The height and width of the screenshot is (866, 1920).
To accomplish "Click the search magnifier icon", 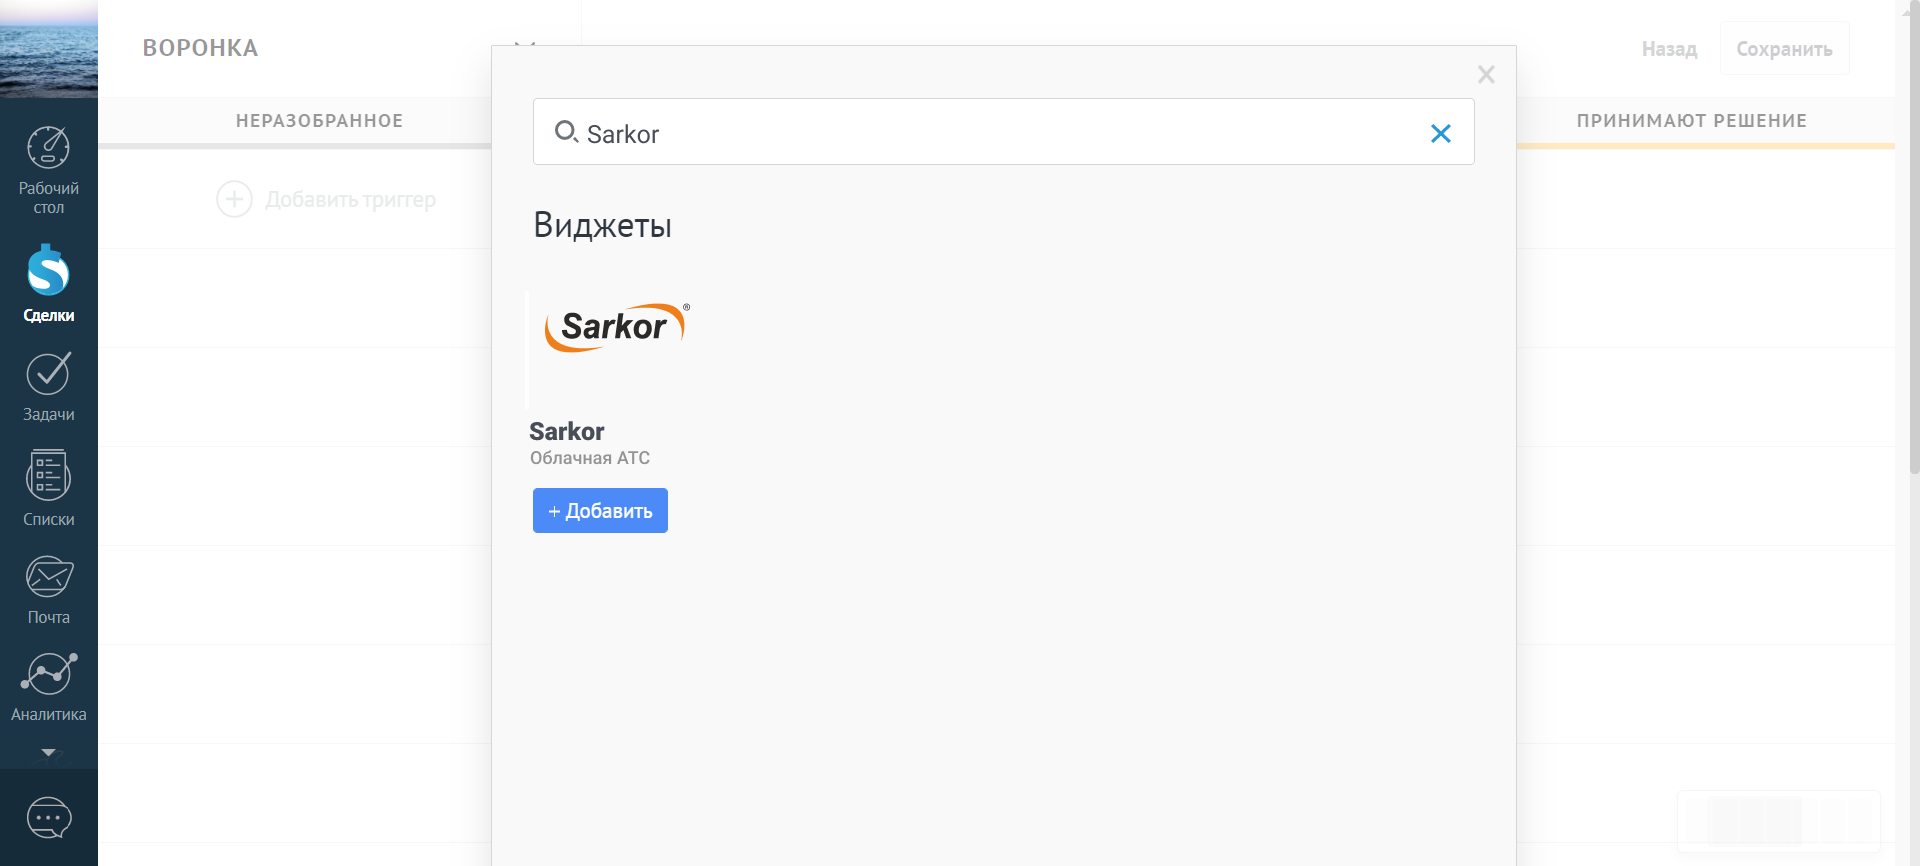I will [x=566, y=132].
